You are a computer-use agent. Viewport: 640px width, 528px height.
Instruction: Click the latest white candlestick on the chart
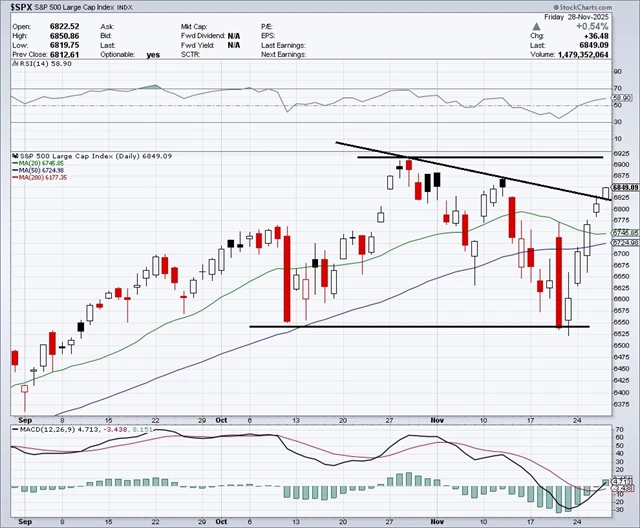606,193
